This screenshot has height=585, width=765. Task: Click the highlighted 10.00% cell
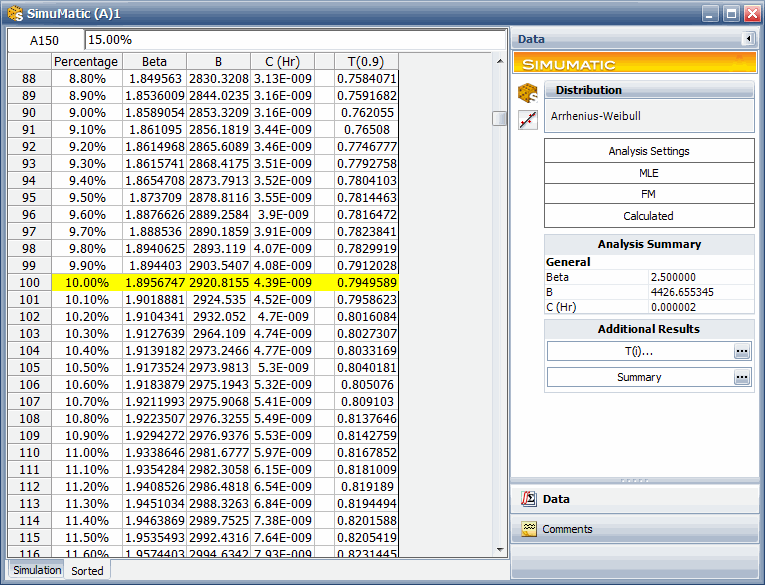tap(87, 282)
